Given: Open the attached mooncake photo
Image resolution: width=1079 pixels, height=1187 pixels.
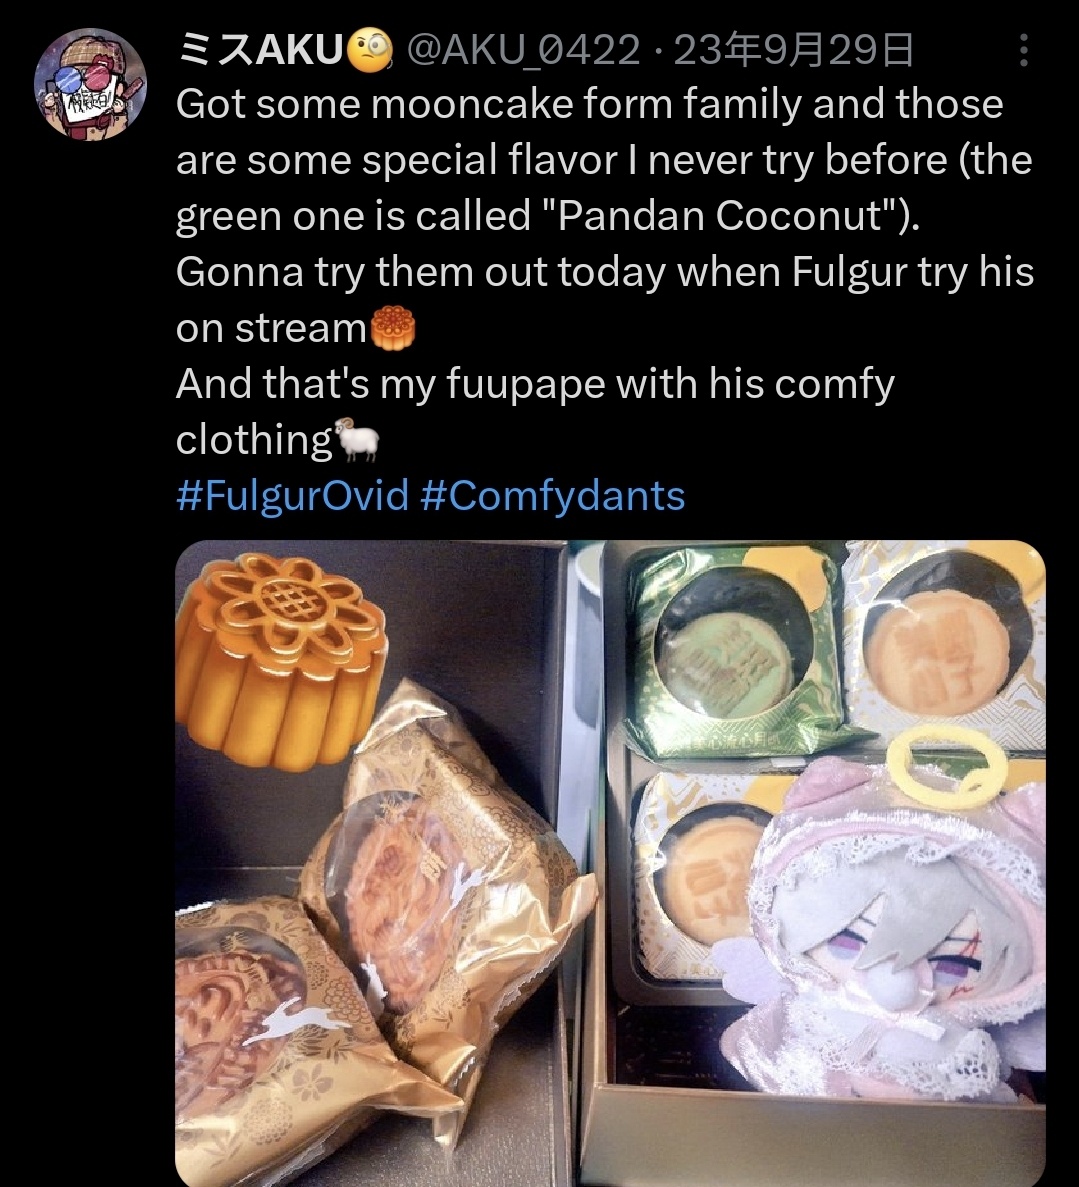Looking at the screenshot, I should 610,863.
